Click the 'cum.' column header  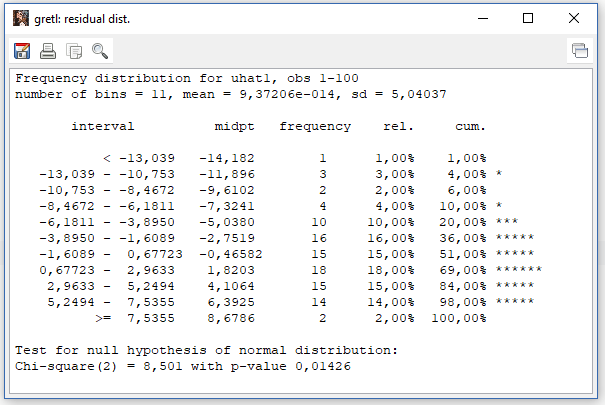pos(469,127)
